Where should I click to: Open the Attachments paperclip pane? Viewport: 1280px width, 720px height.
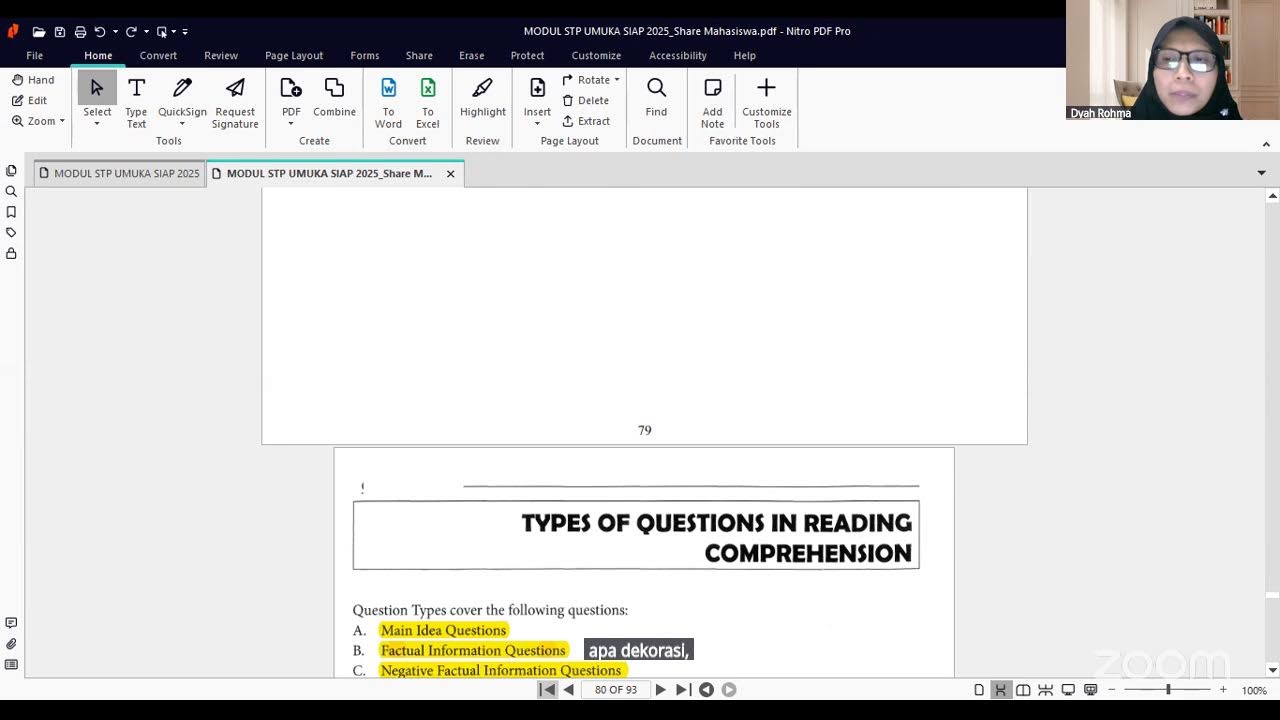click(11, 644)
